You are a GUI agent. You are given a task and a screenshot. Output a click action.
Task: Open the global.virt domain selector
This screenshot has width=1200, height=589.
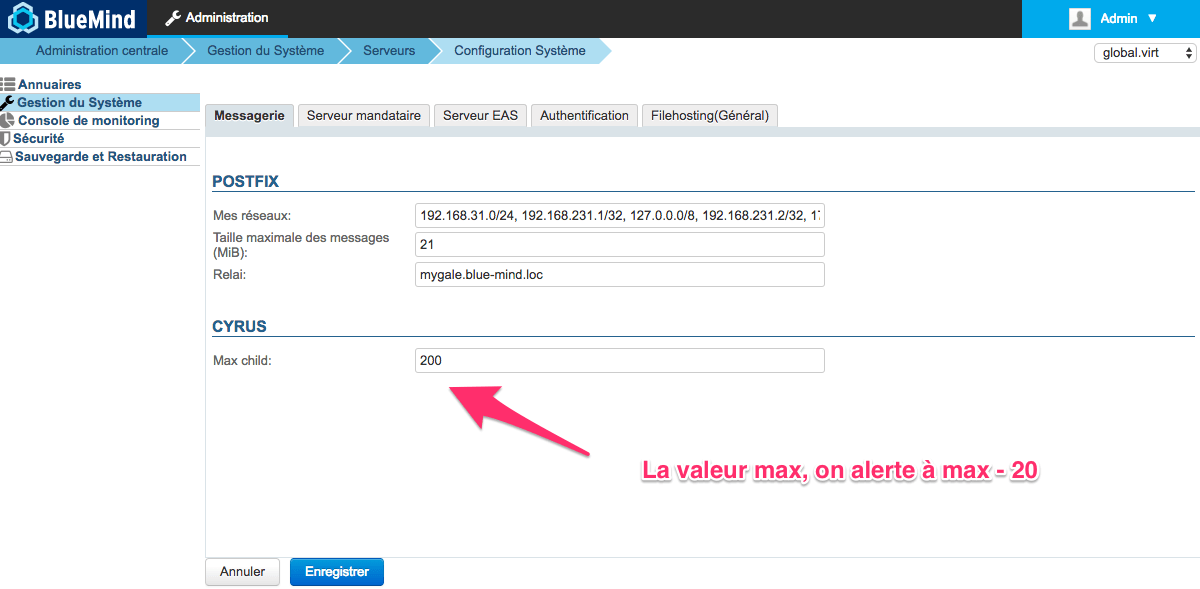(1145, 53)
